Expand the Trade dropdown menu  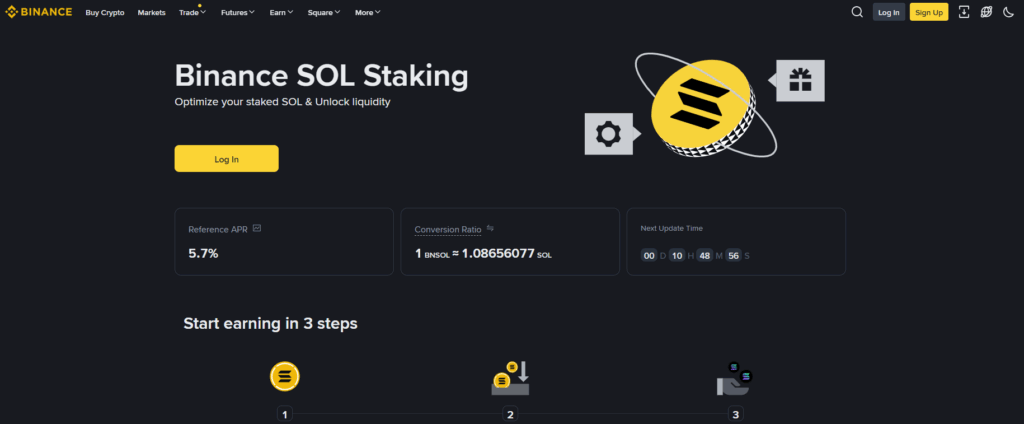[192, 13]
